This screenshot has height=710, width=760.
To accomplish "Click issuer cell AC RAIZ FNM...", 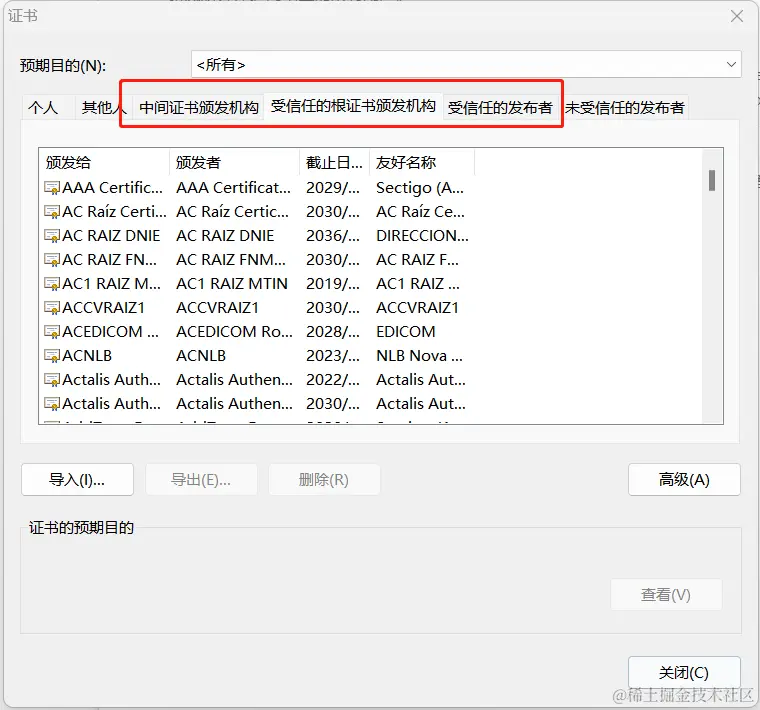I will click(x=231, y=260).
